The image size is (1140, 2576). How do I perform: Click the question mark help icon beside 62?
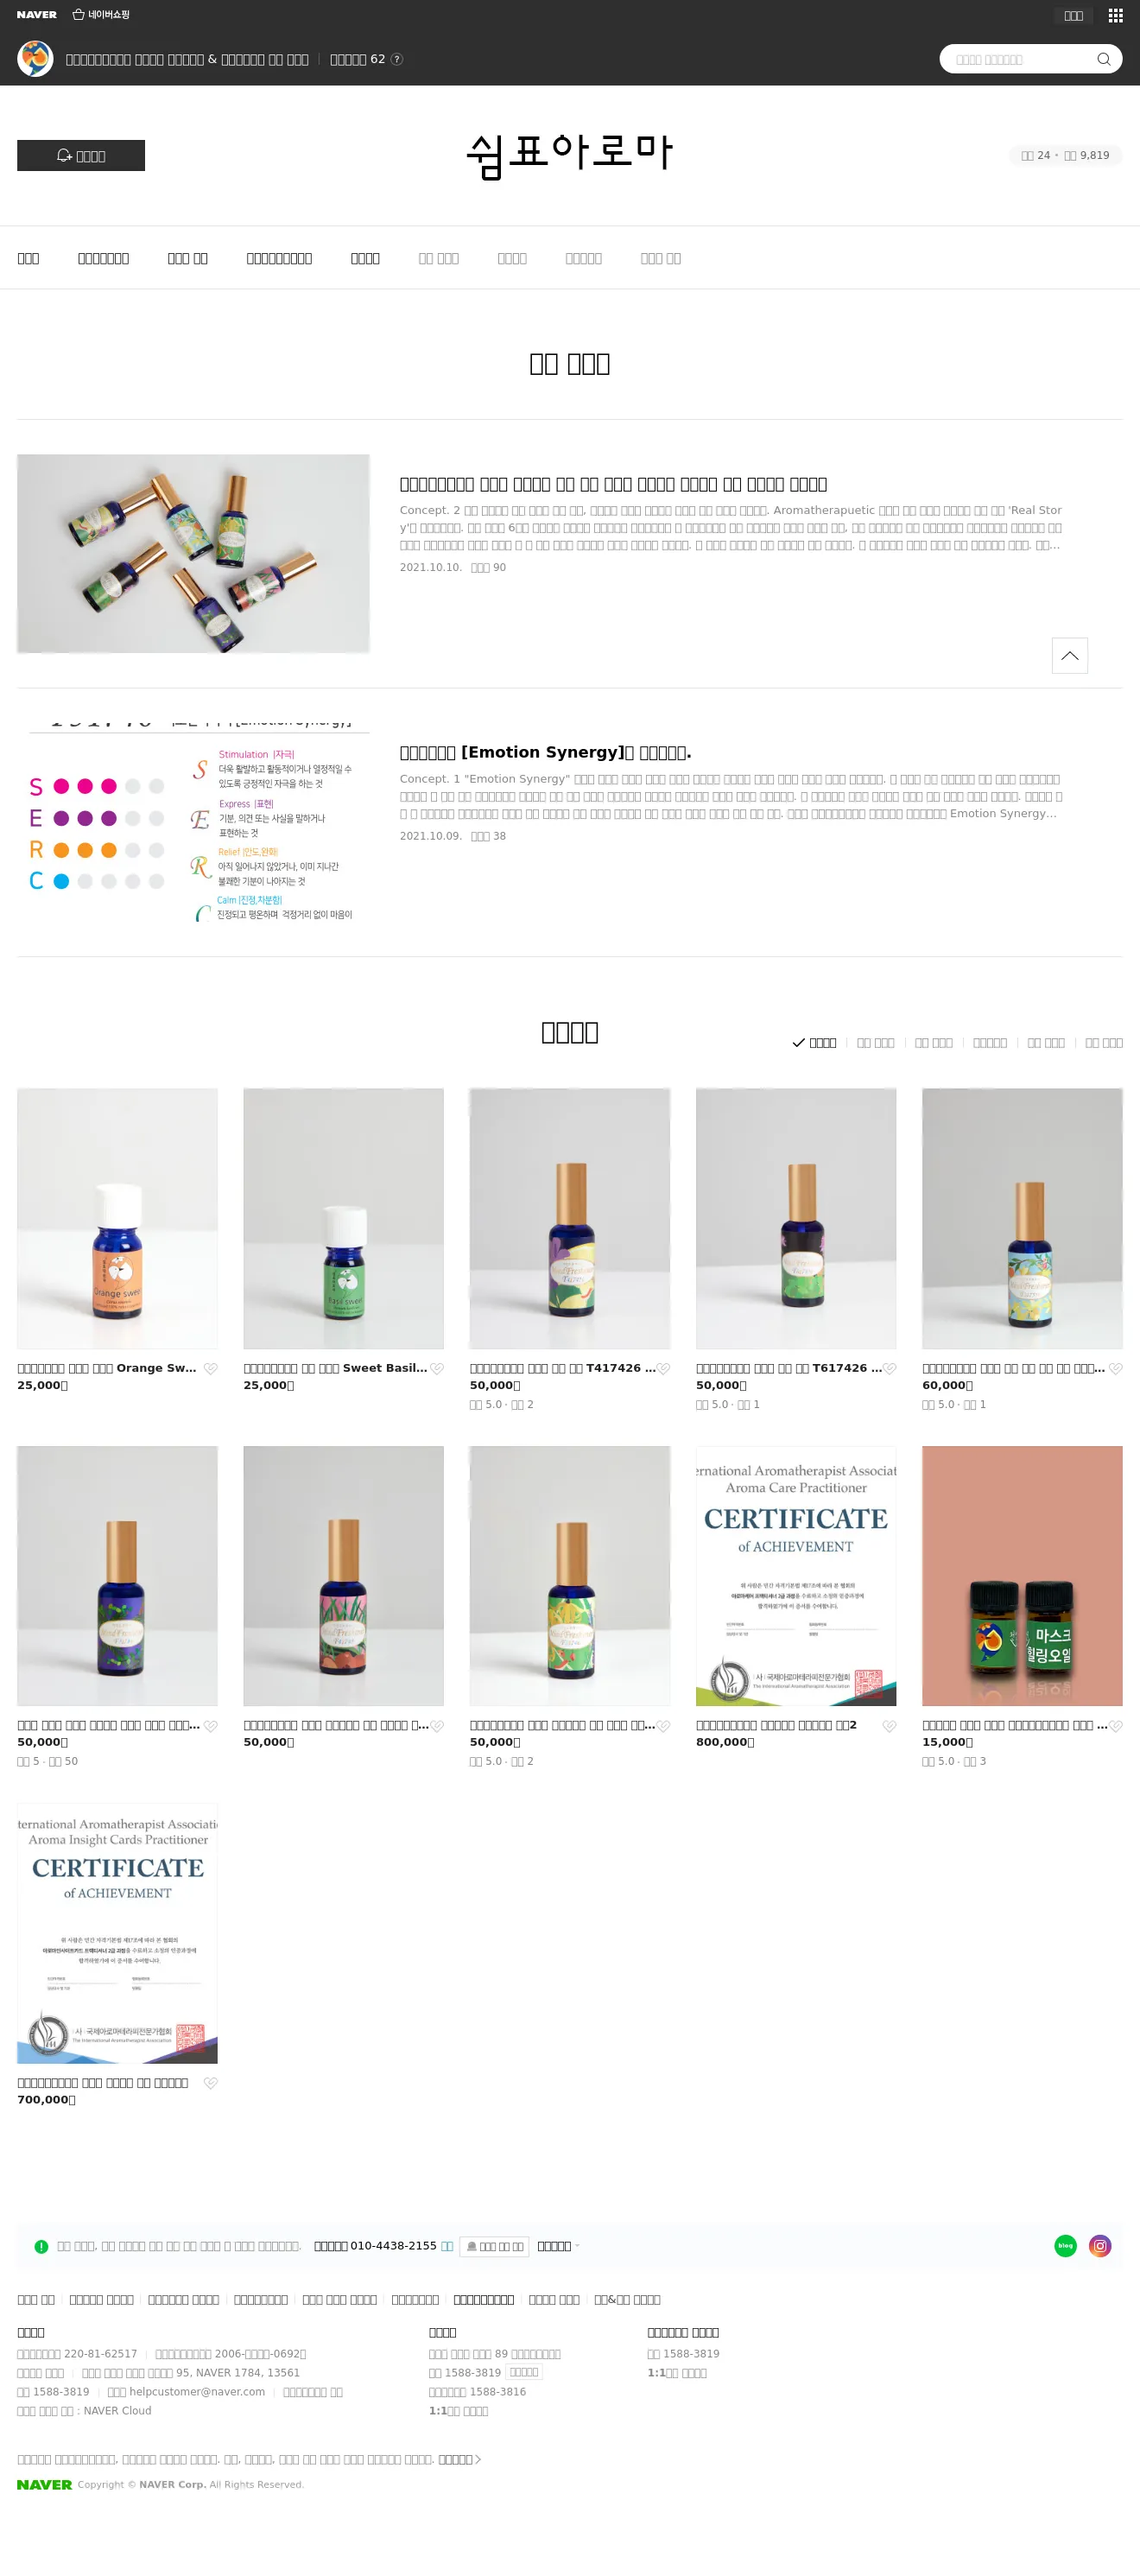click(x=397, y=59)
